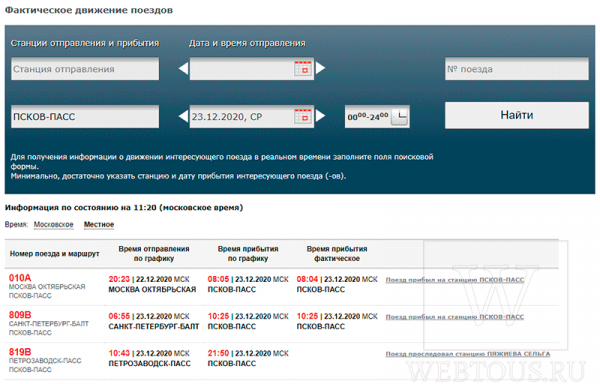Open status link for train 010А arrival
The image size is (600, 384).
coord(455,280)
